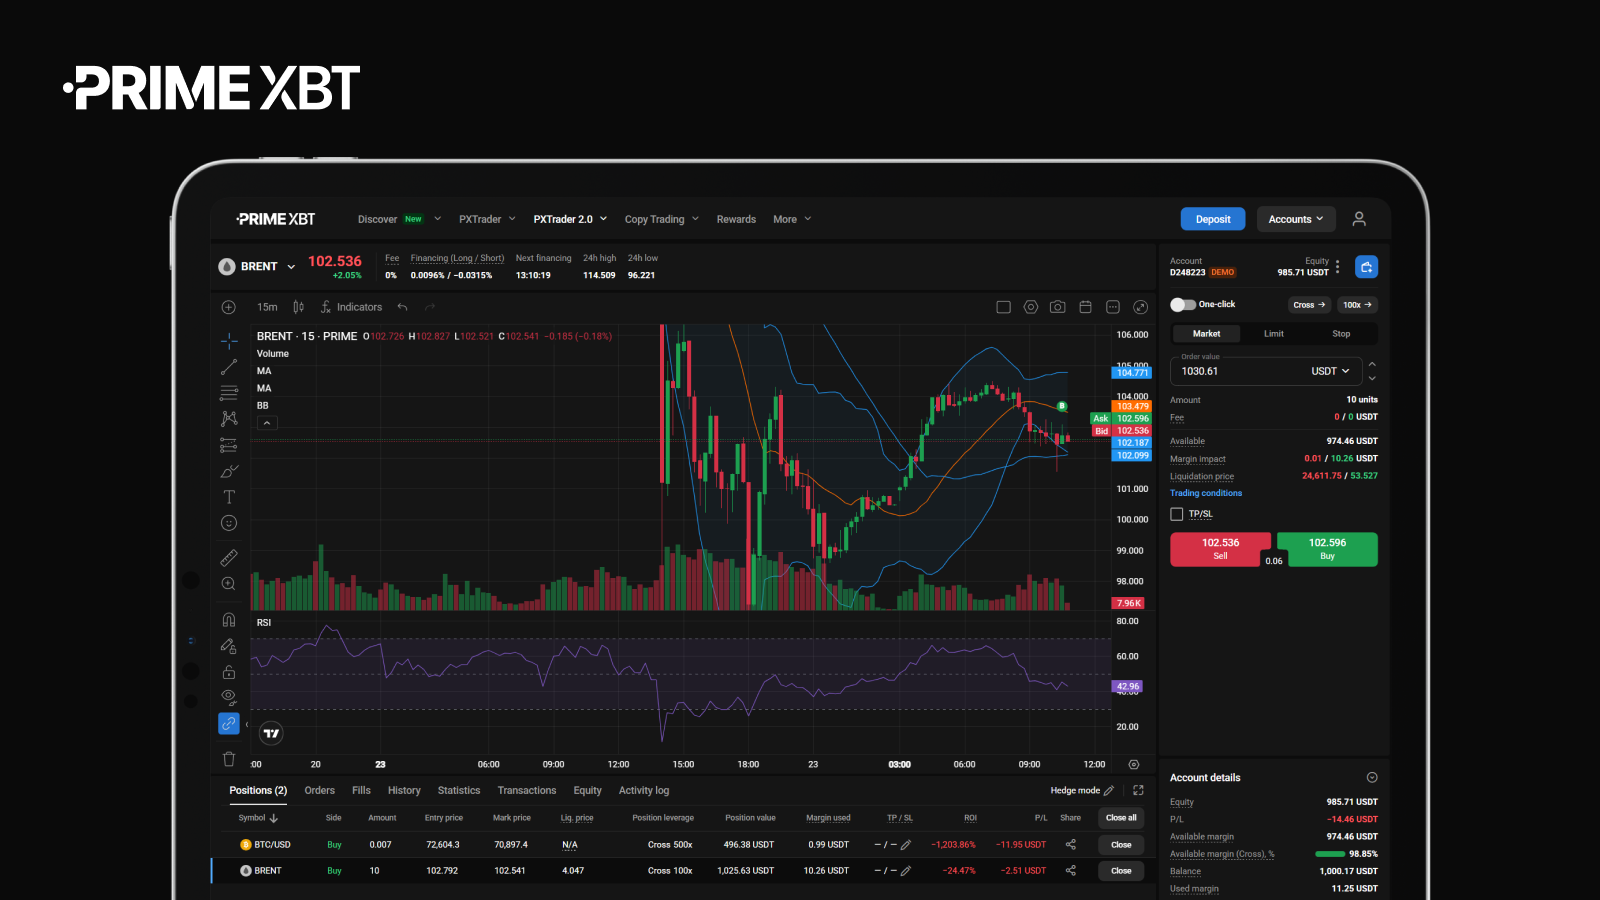1600x900 pixels.
Task: Take a chart snapshot with camera icon
Action: [x=1057, y=307]
